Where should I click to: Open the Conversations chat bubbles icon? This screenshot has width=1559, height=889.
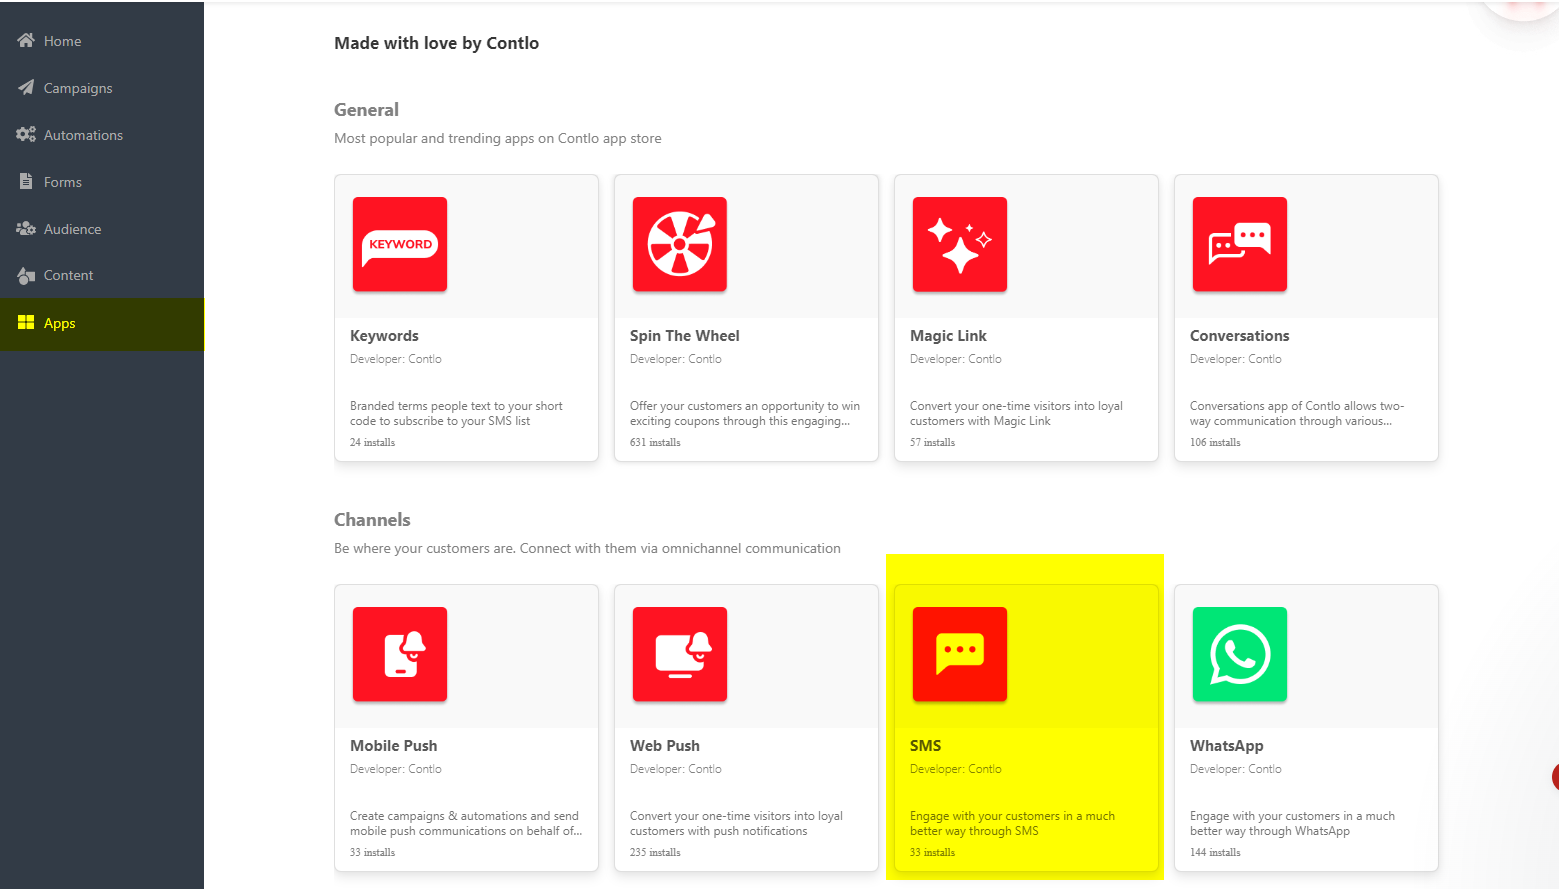click(1240, 244)
